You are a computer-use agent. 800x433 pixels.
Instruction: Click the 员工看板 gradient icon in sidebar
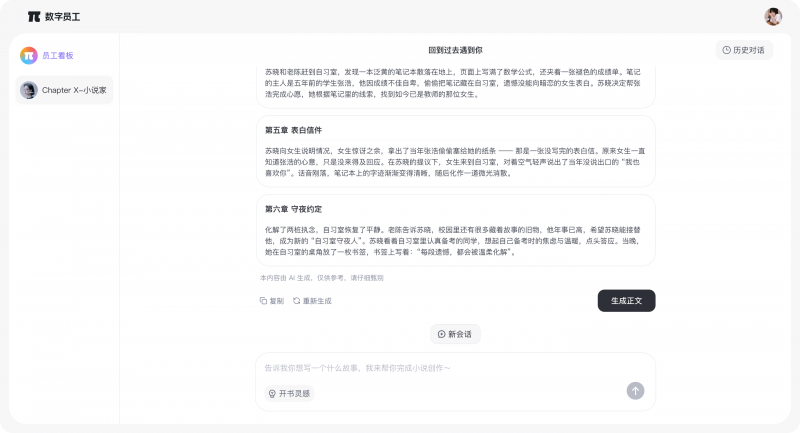point(29,56)
